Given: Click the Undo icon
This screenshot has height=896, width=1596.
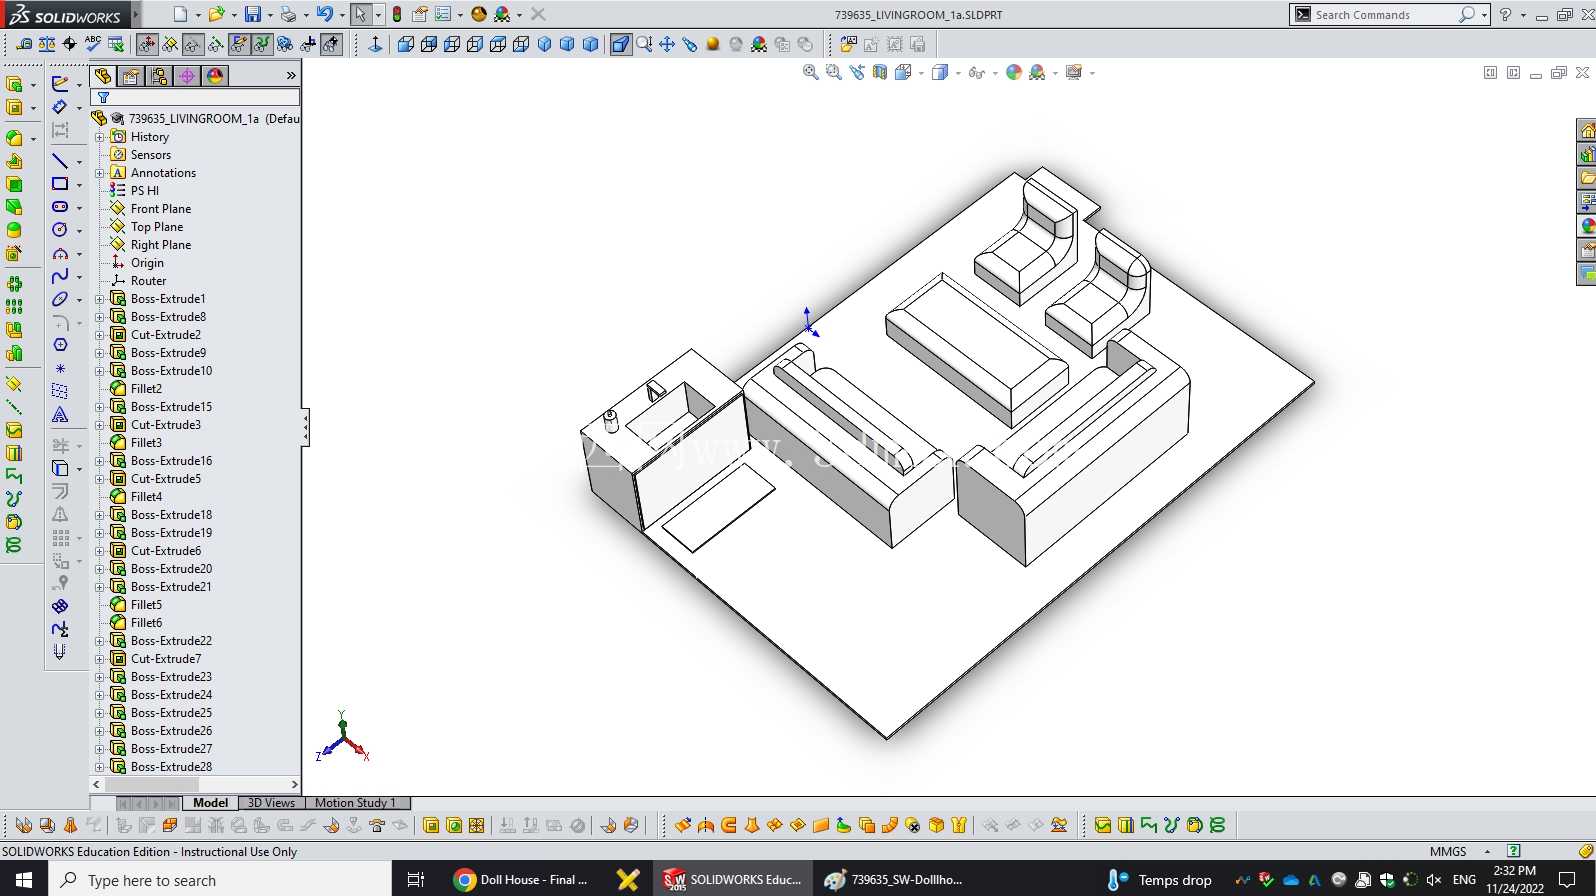Looking at the screenshot, I should 324,14.
